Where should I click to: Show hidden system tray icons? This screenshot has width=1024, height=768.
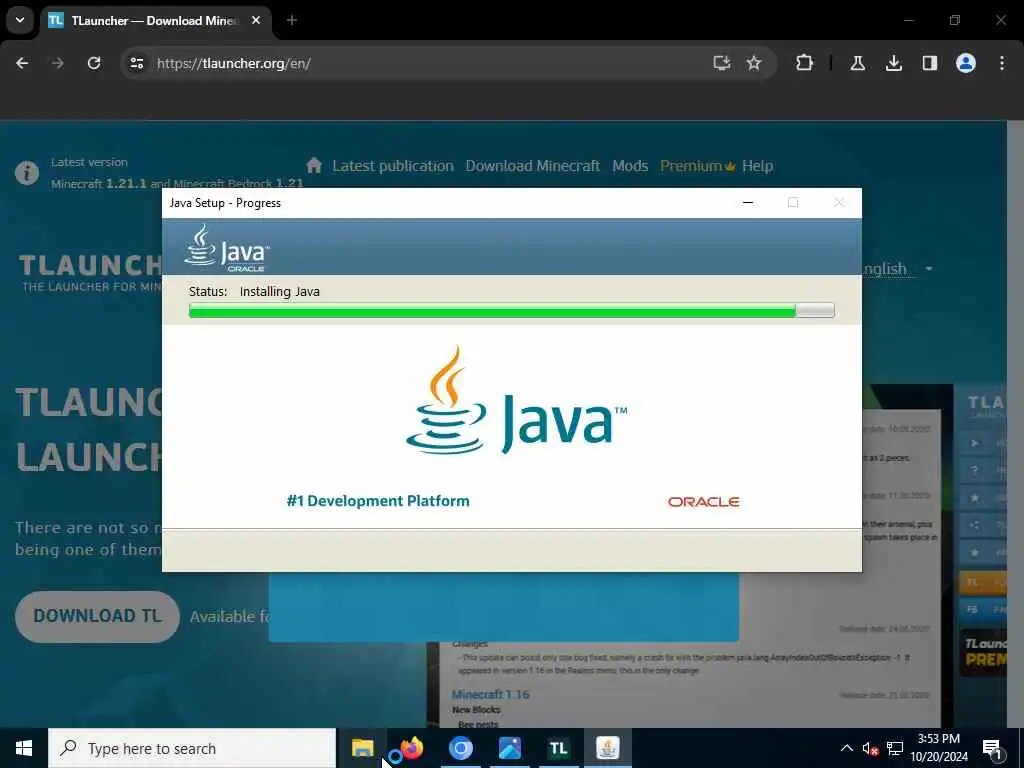pos(846,748)
